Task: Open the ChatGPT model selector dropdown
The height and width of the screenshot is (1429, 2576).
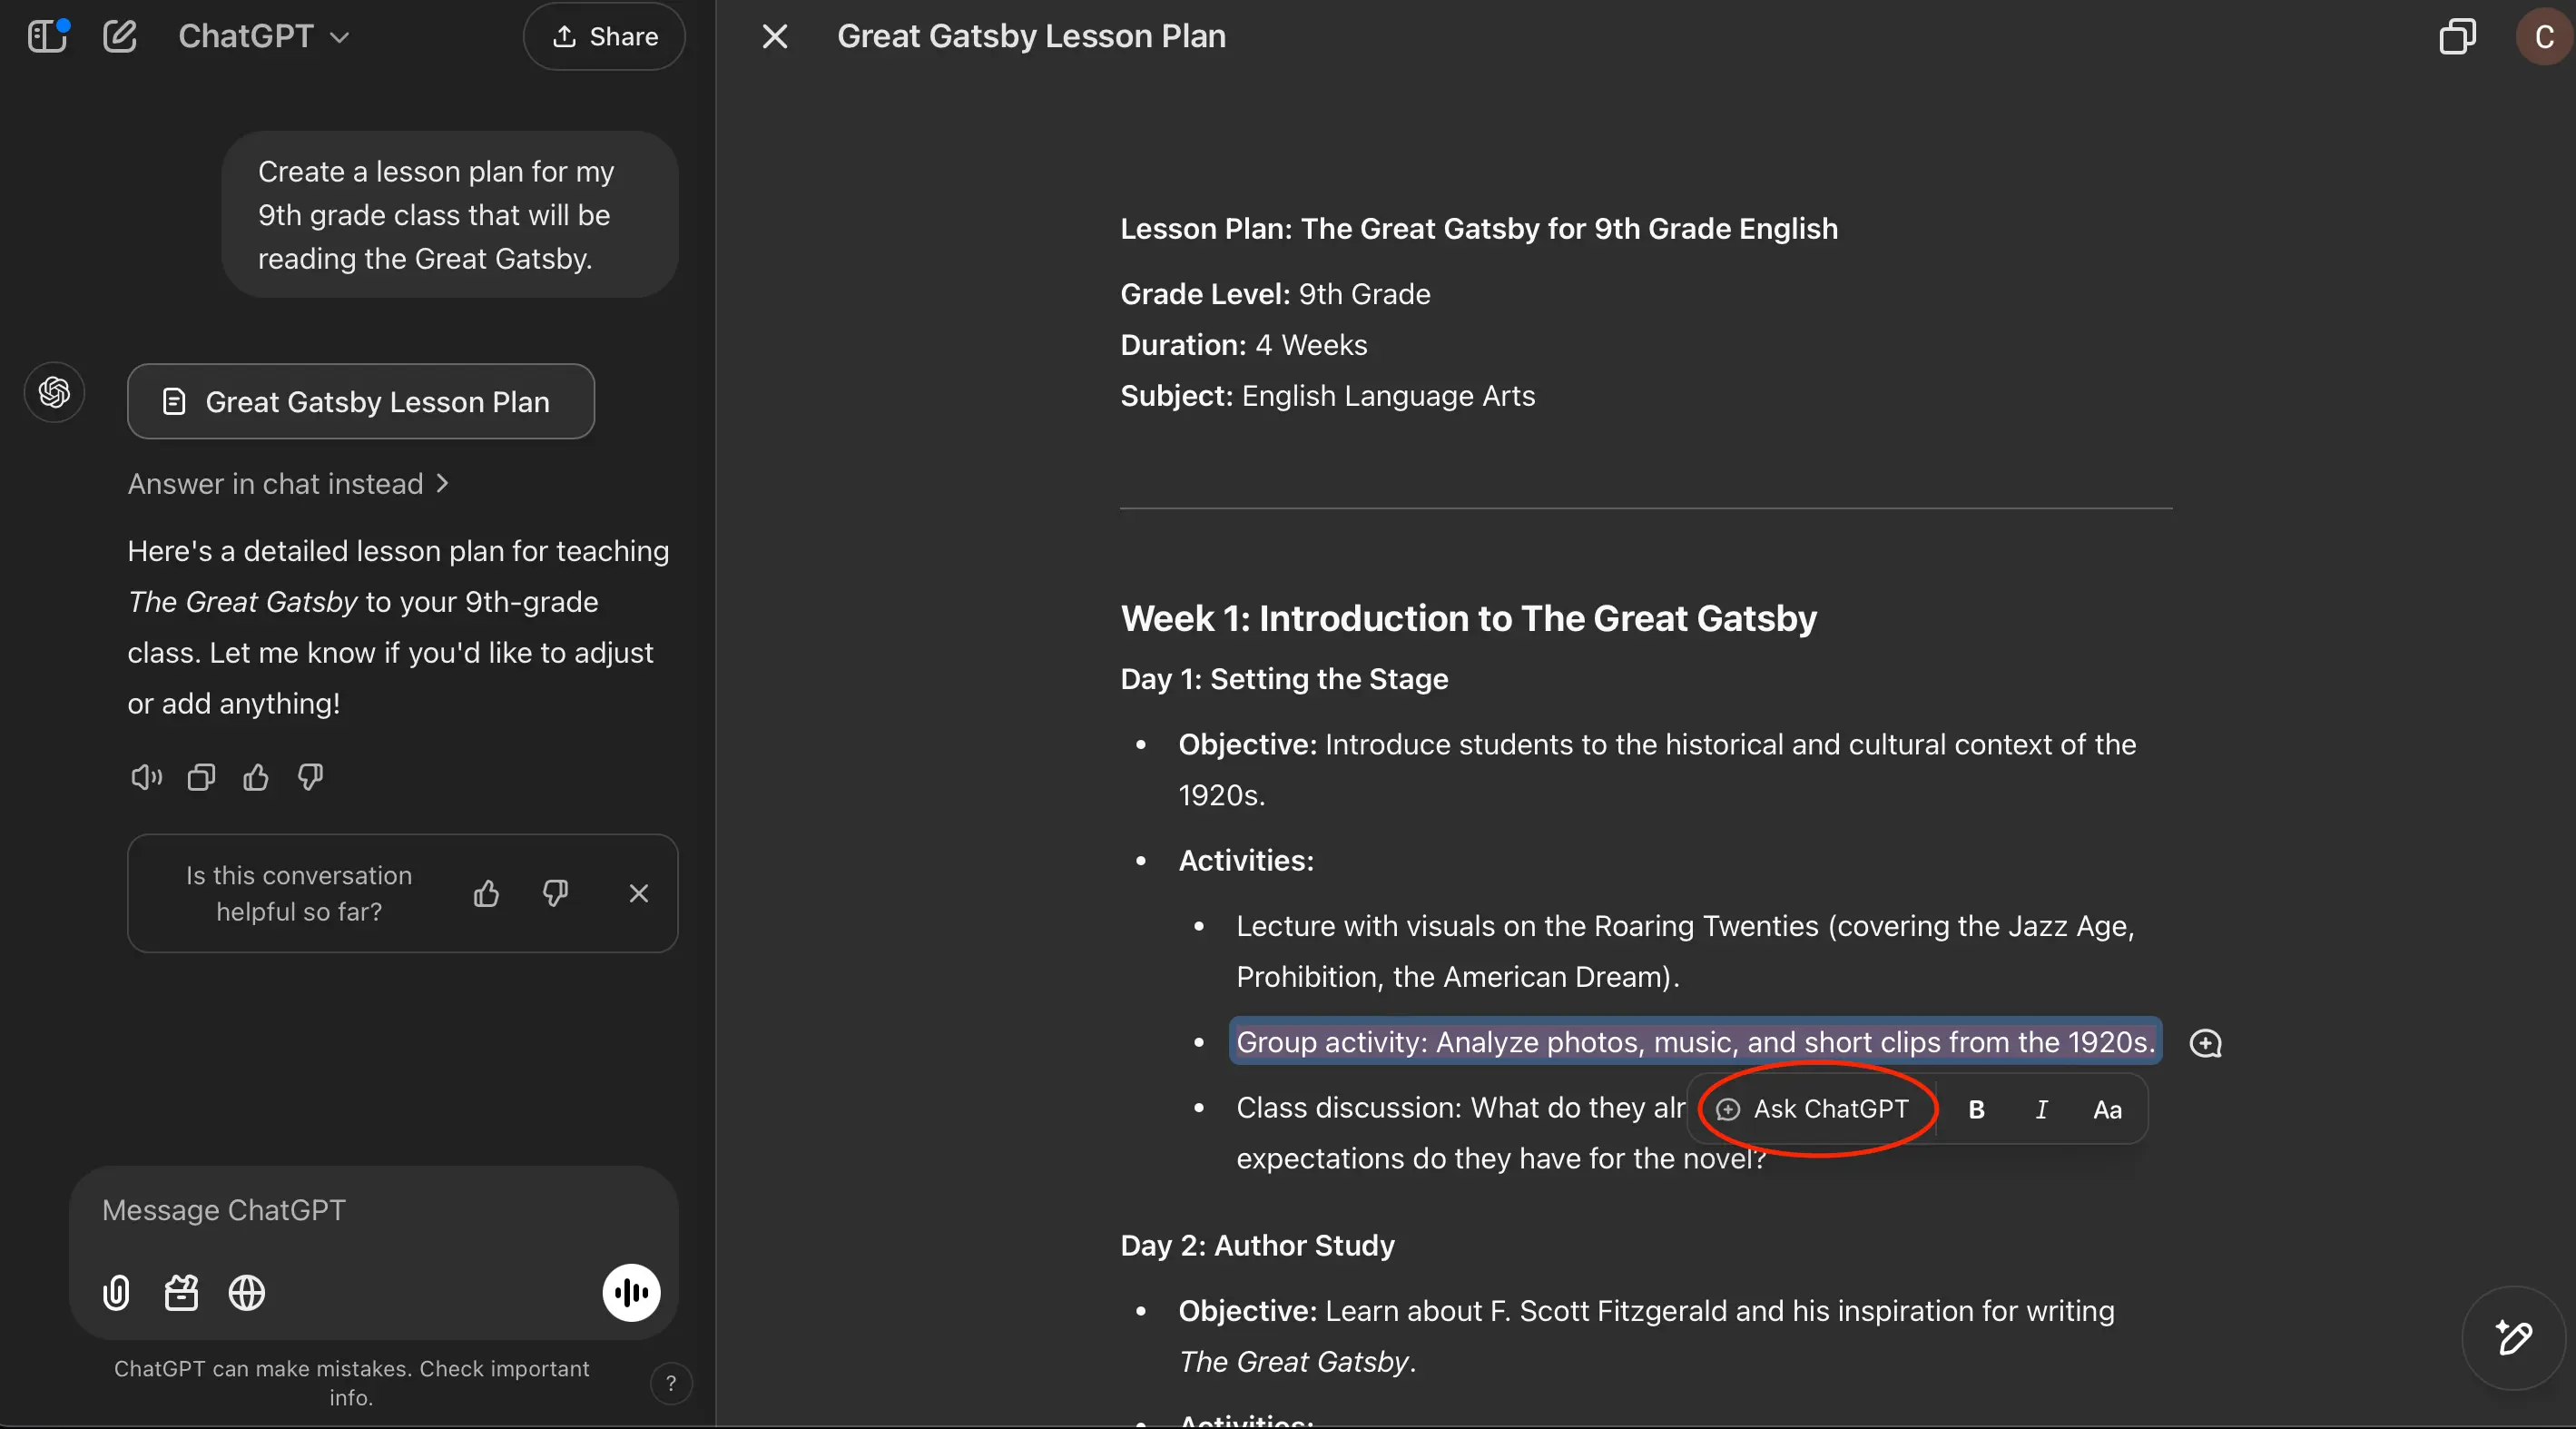Action: coord(264,37)
